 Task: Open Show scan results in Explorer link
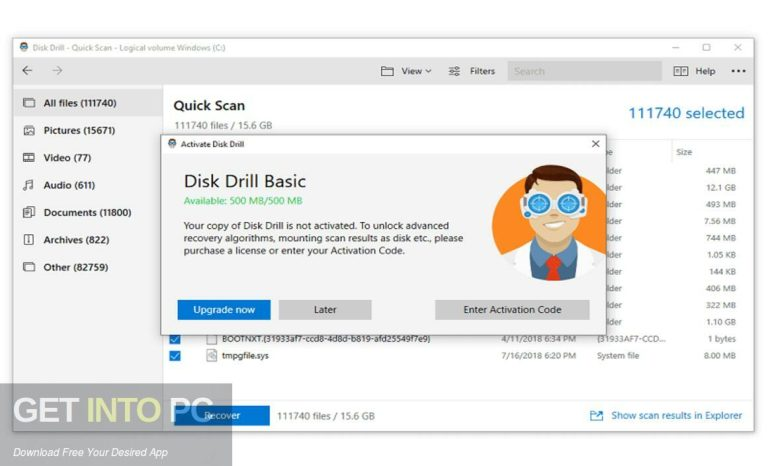point(676,416)
